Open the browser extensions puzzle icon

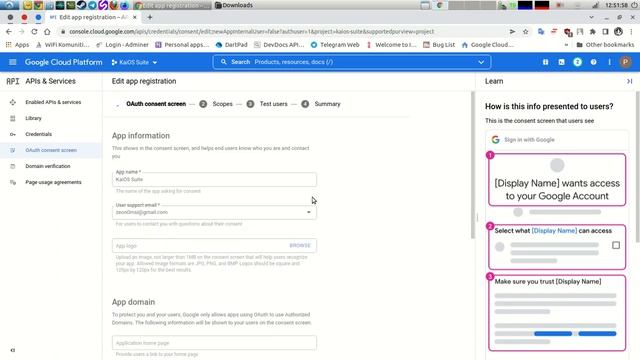point(592,31)
